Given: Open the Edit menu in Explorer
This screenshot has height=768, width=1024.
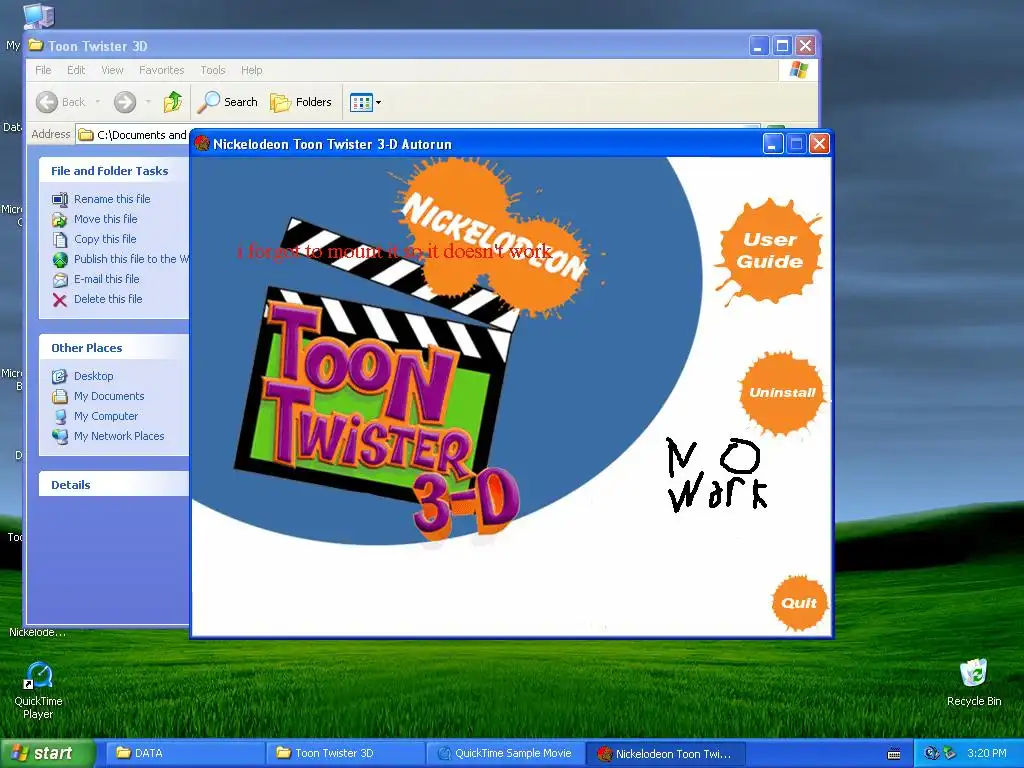Looking at the screenshot, I should coord(76,70).
